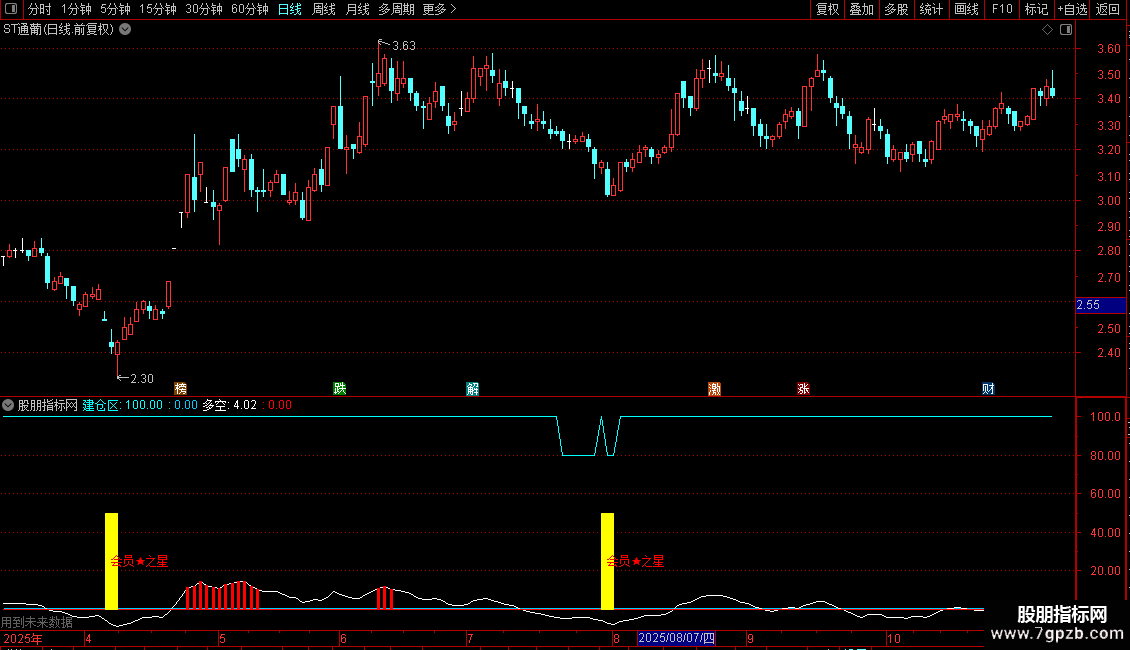The width and height of the screenshot is (1130, 650).
Task: Click the 跌 event marker icon
Action: point(339,388)
